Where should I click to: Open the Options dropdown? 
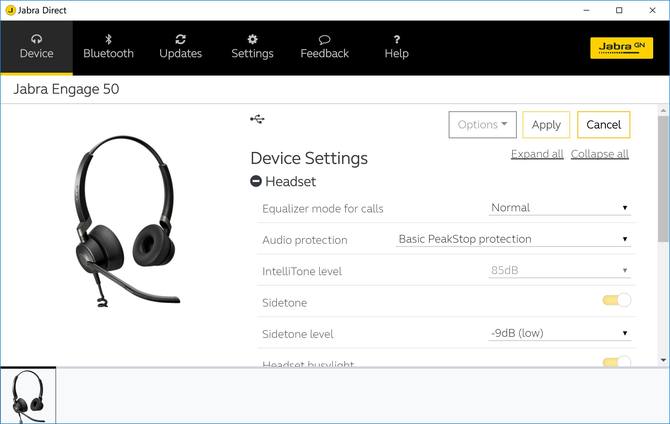coord(482,124)
